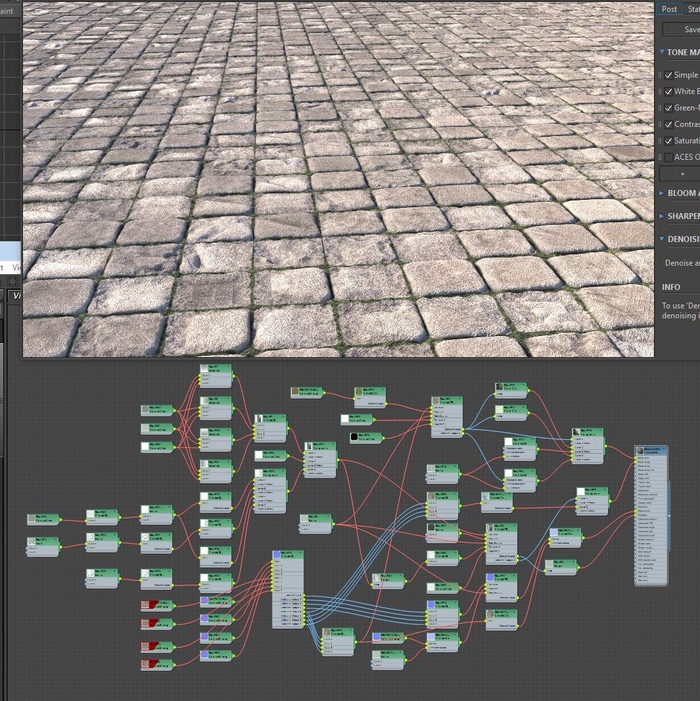Uncheck the Saturation operator
Image resolution: width=700 pixels, height=701 pixels.
(669, 141)
